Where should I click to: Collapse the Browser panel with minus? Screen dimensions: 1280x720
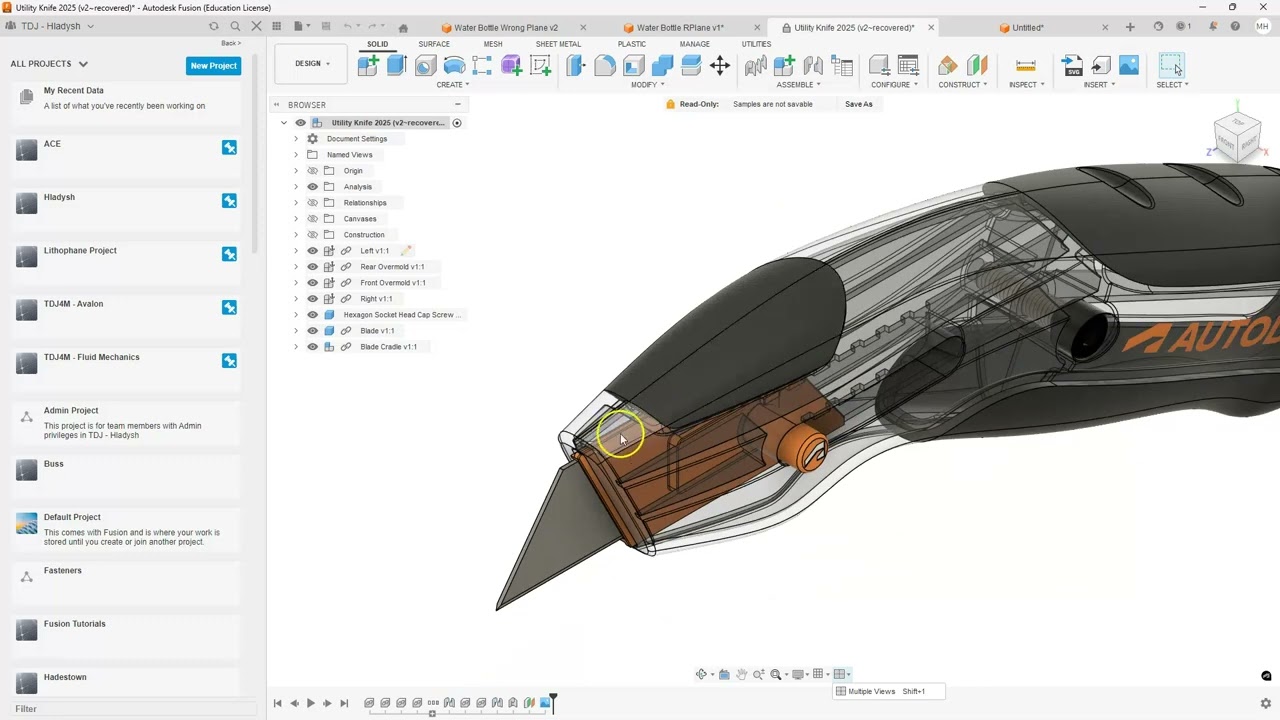pos(458,105)
